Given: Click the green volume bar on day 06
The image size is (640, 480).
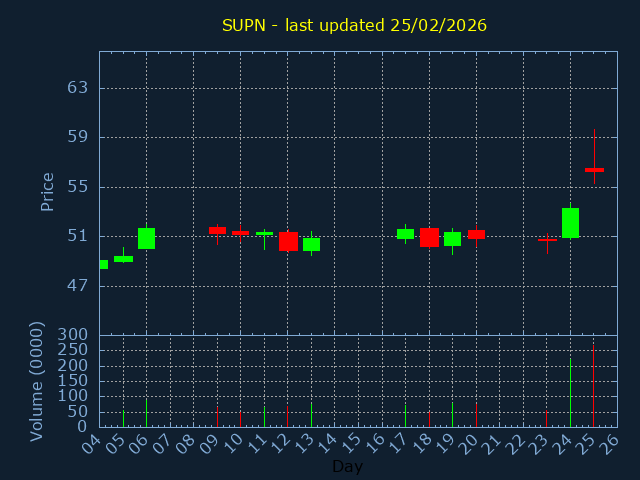Looking at the screenshot, I should [x=146, y=413].
